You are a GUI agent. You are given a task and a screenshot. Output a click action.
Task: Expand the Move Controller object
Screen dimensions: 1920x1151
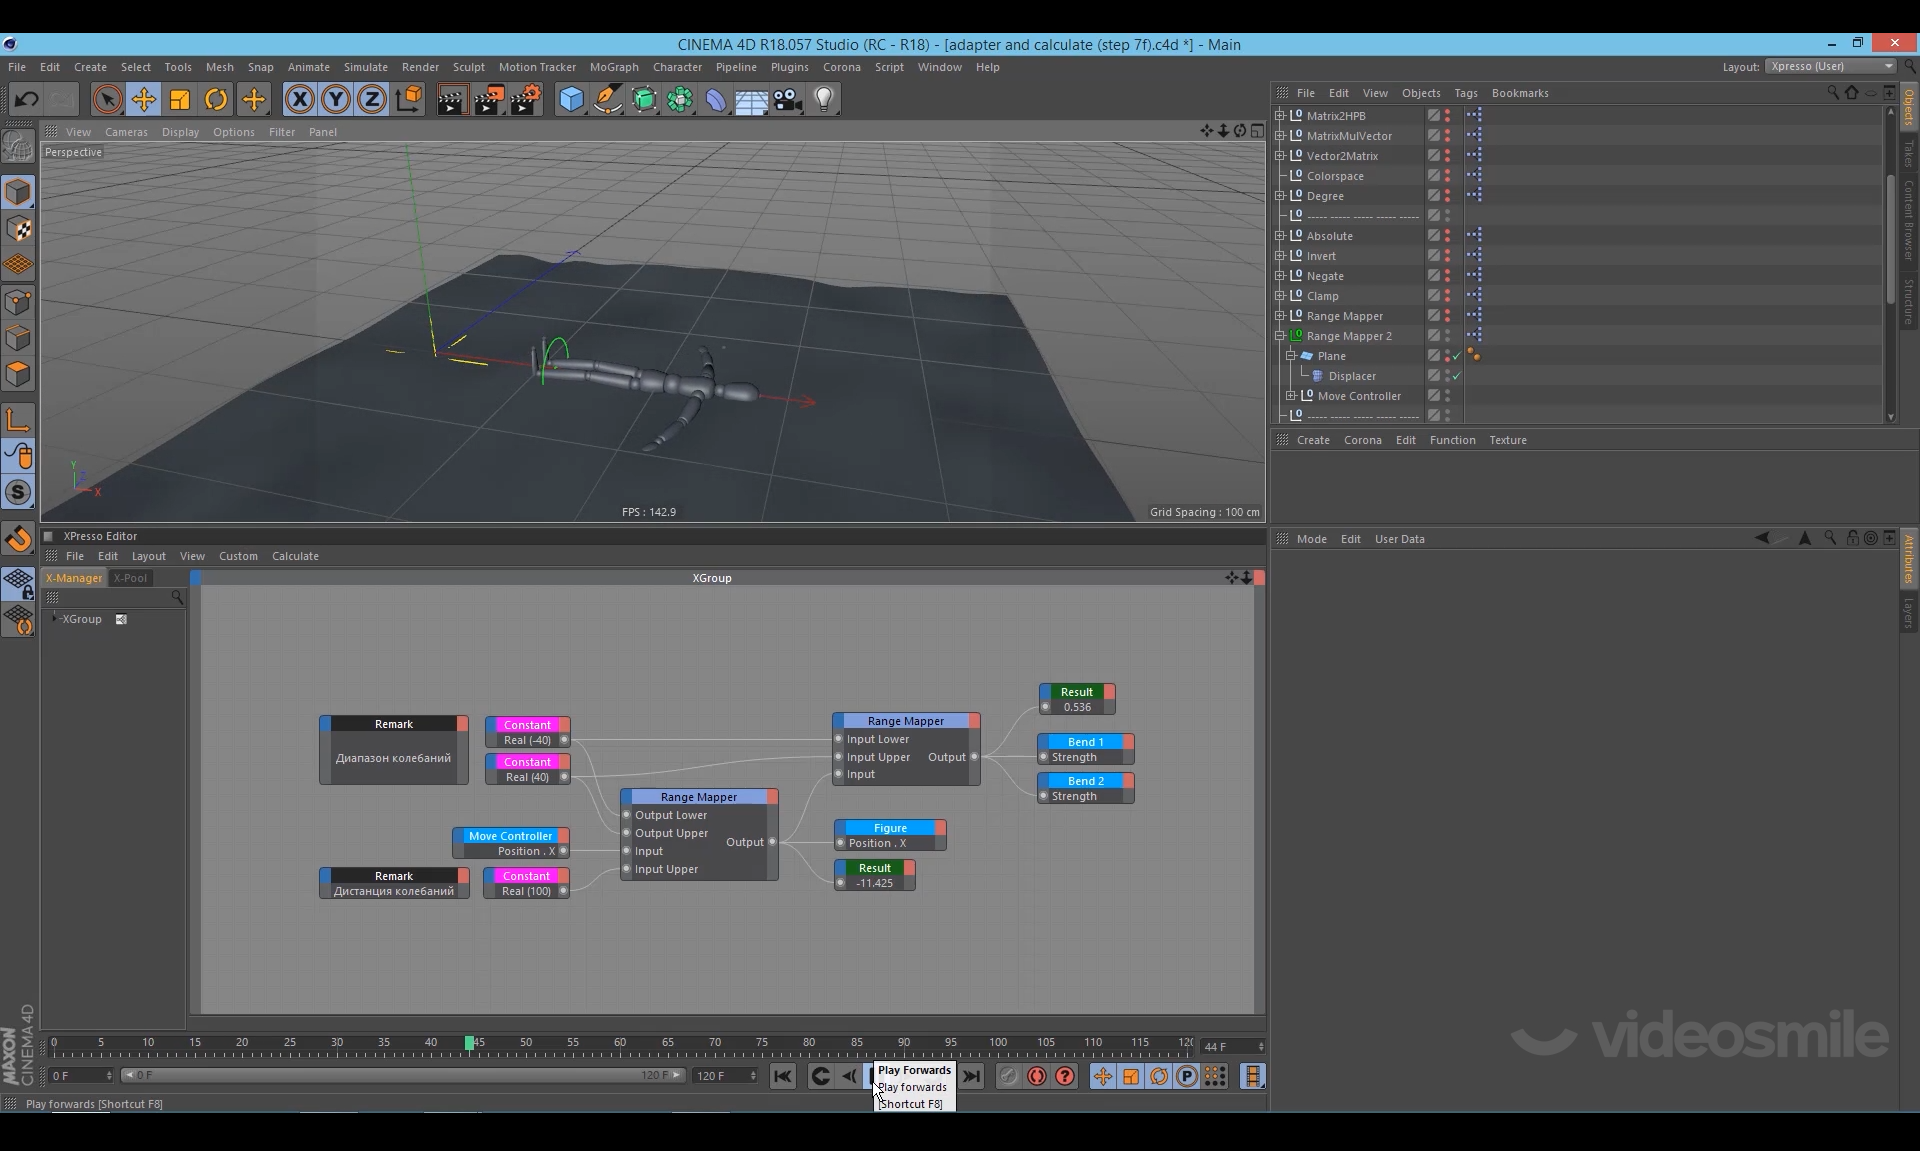(1291, 396)
